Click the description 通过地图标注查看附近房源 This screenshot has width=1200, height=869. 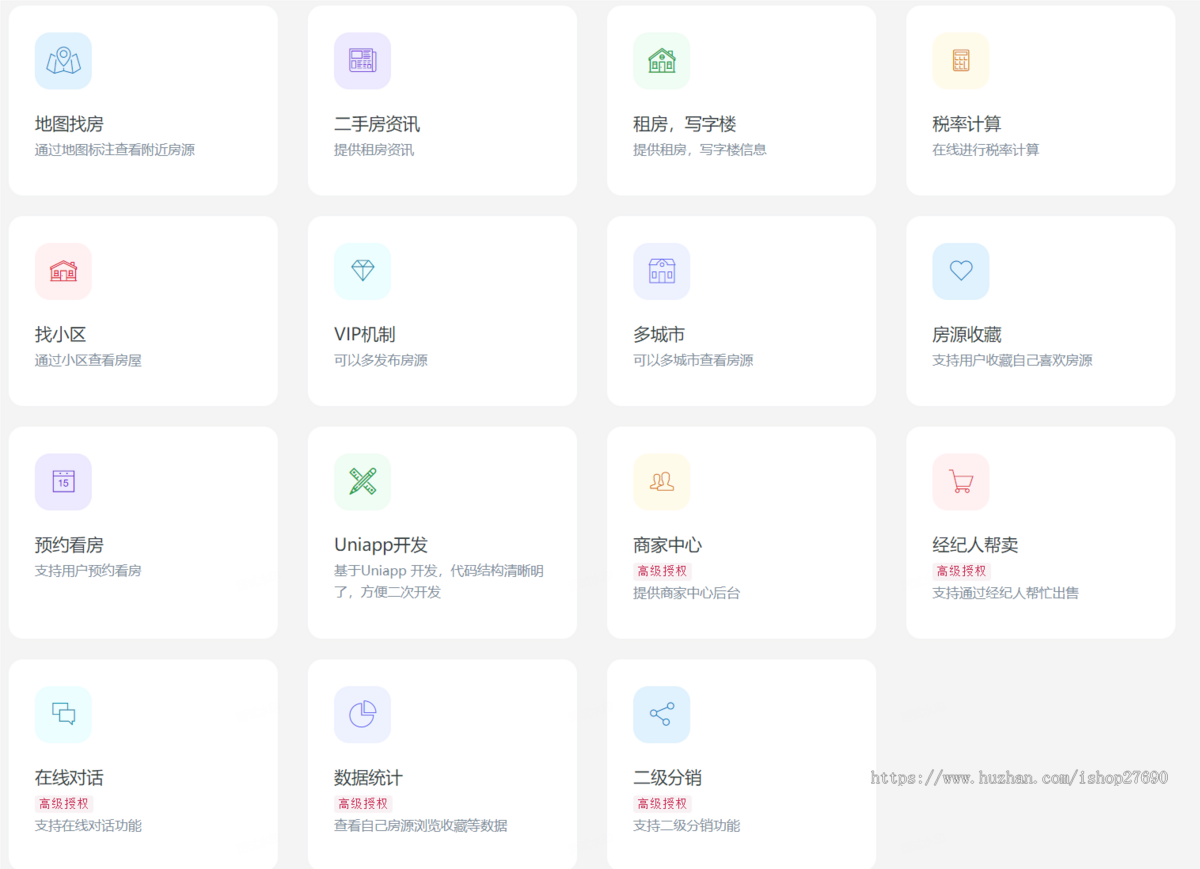[115, 150]
